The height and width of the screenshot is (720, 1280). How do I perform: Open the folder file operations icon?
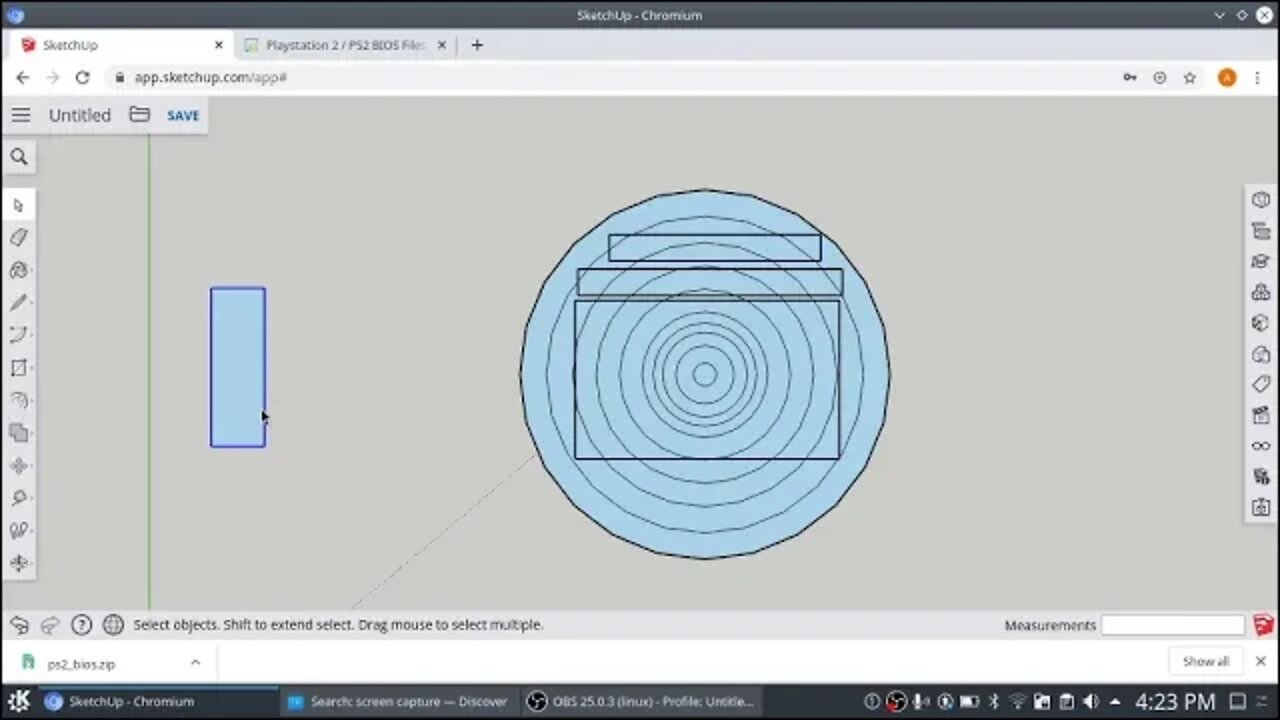(x=139, y=115)
